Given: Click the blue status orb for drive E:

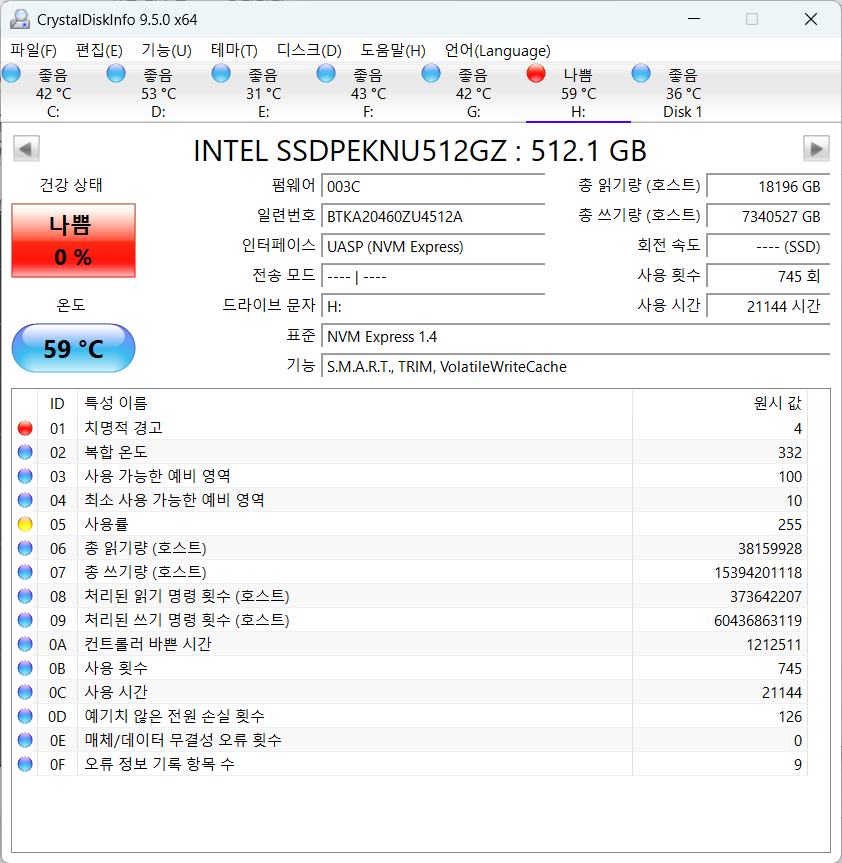Looking at the screenshot, I should click(x=221, y=73).
